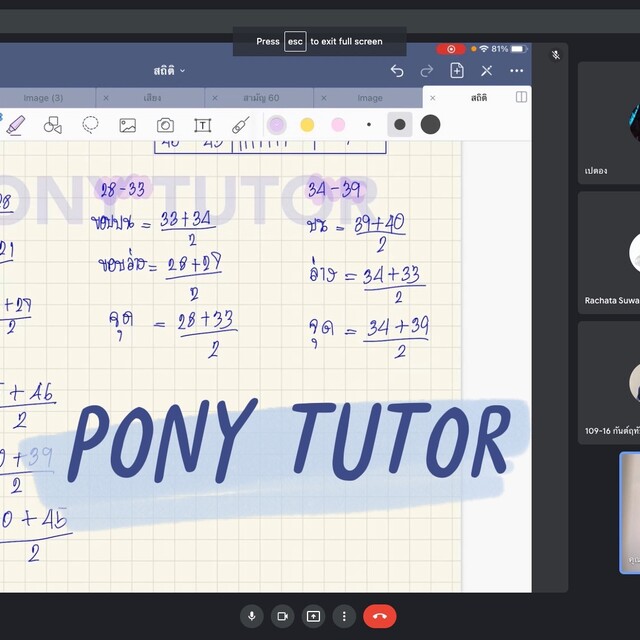Click the crossed pen editing mode icon
Screen dimensions: 640x640
click(x=486, y=71)
